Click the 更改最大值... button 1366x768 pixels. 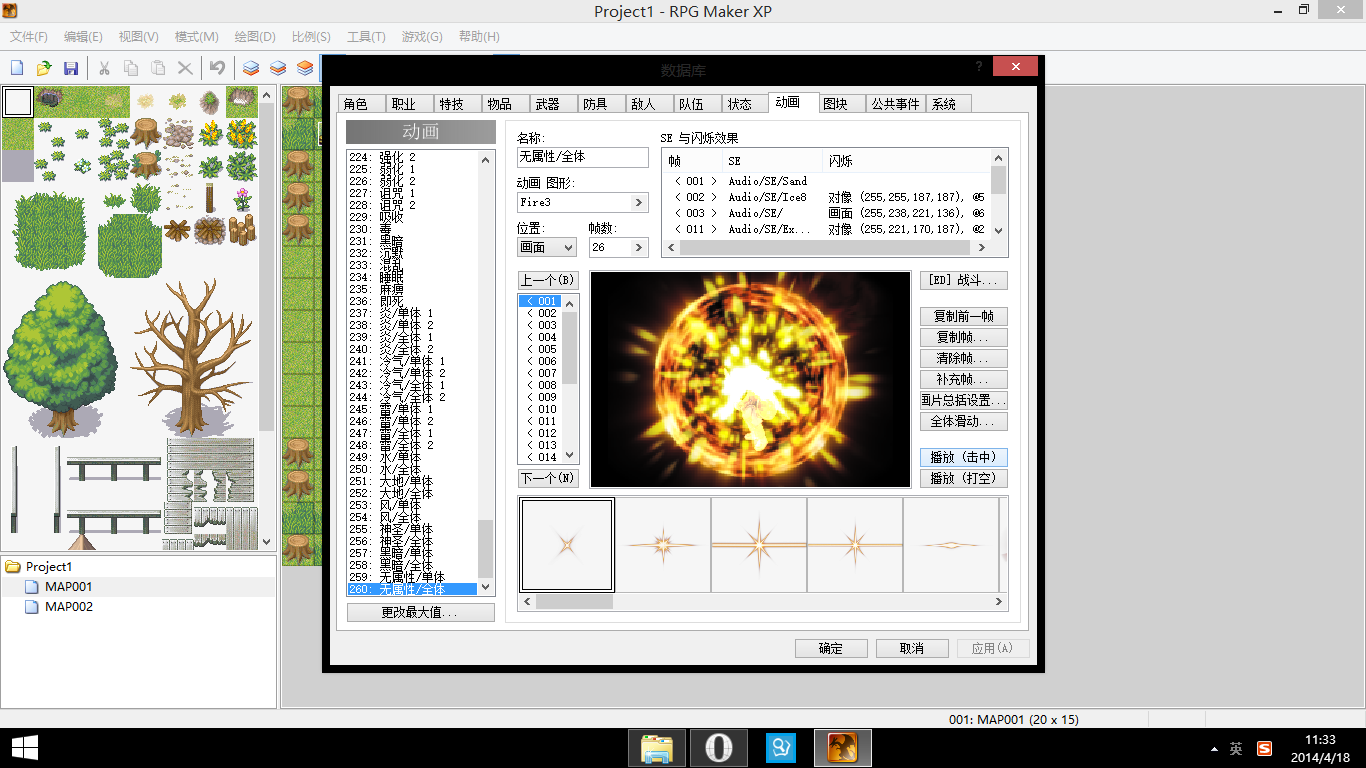click(420, 613)
